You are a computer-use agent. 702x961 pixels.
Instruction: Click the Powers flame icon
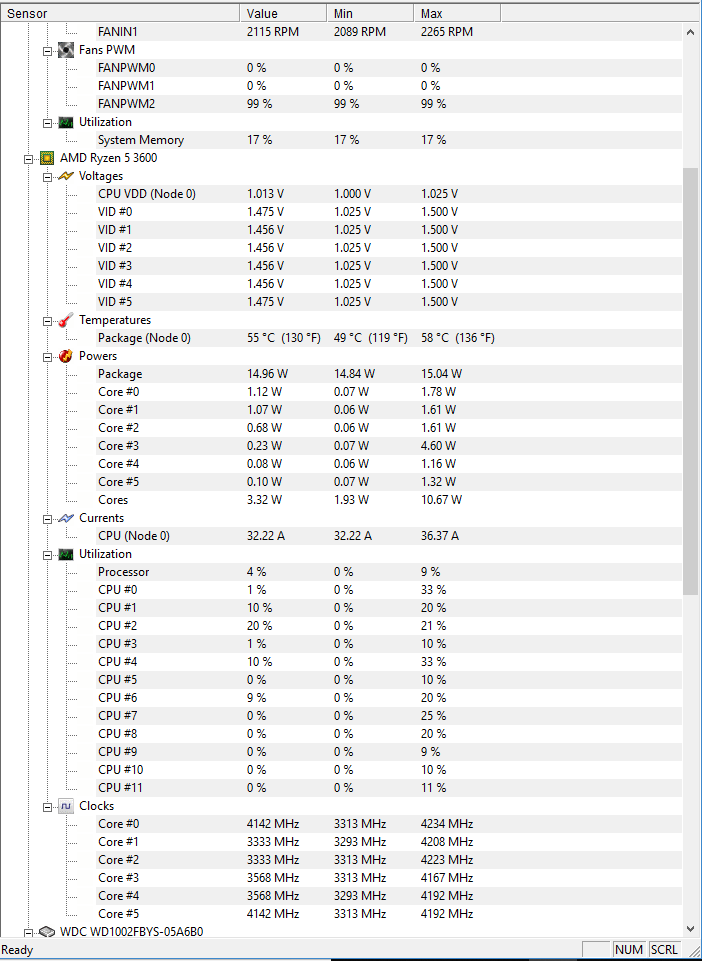pos(66,356)
